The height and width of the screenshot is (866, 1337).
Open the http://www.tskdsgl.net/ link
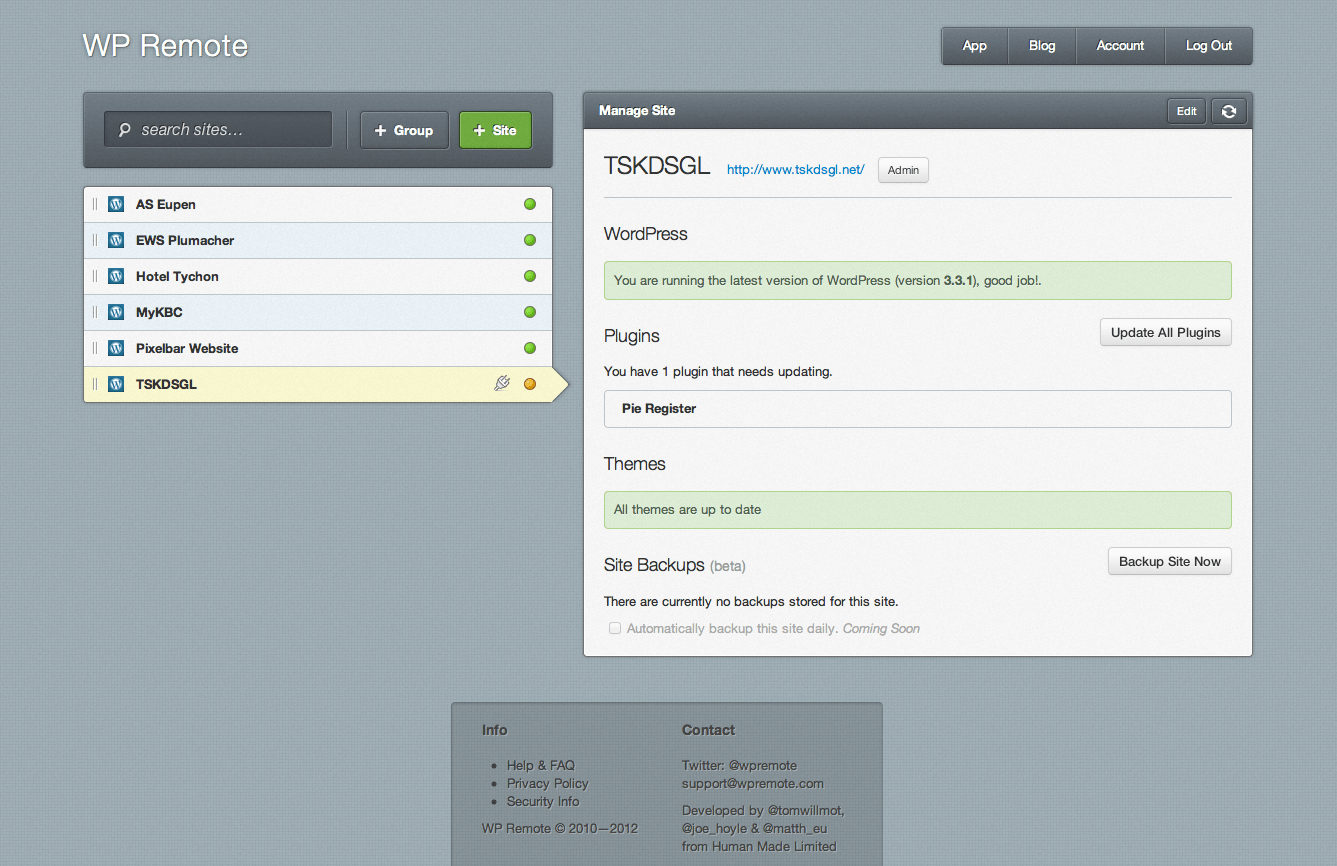tap(796, 170)
